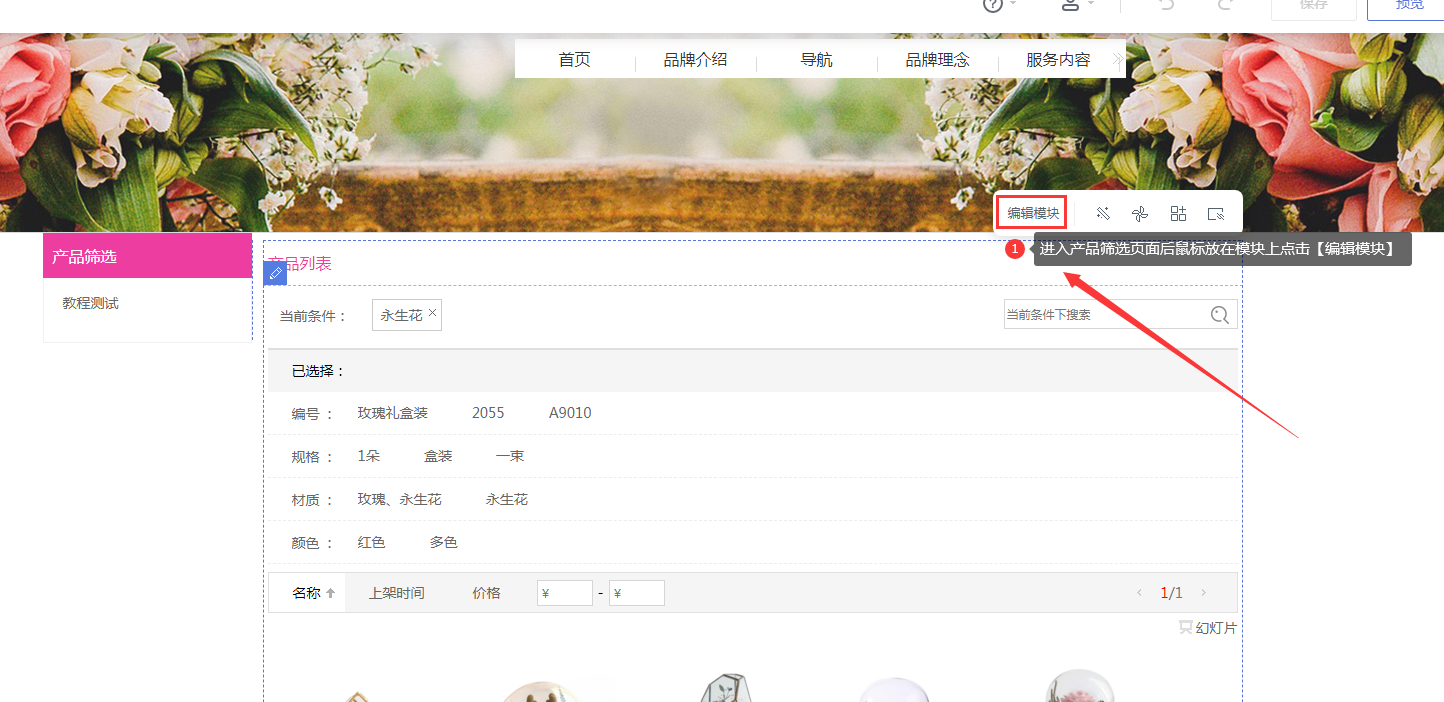The height and width of the screenshot is (702, 1444).
Task: Select 教程测试 in 产品筛选 panel
Action: [x=90, y=303]
